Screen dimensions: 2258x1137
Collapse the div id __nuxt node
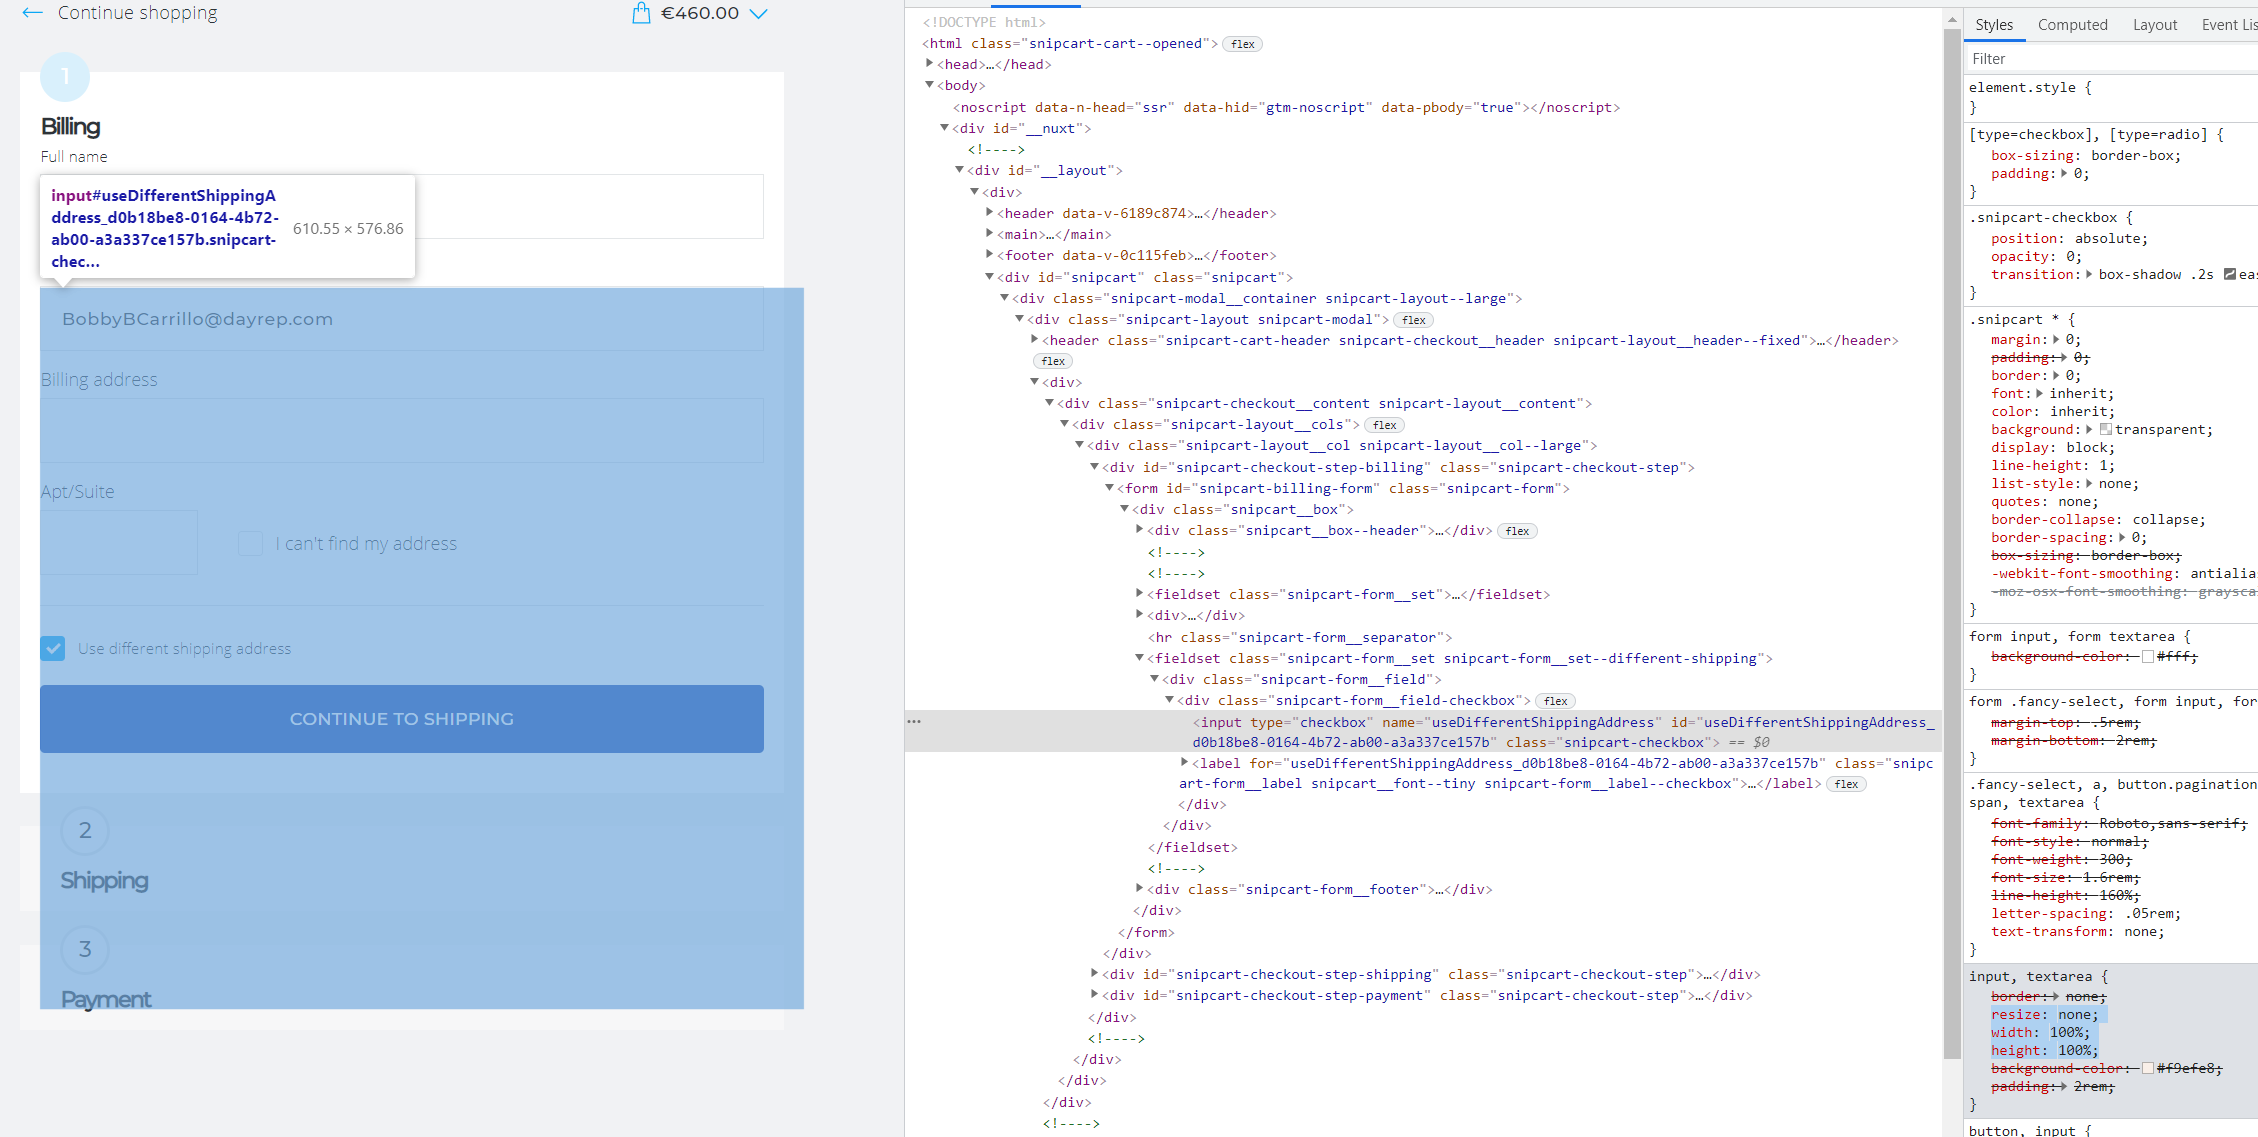[x=945, y=128]
